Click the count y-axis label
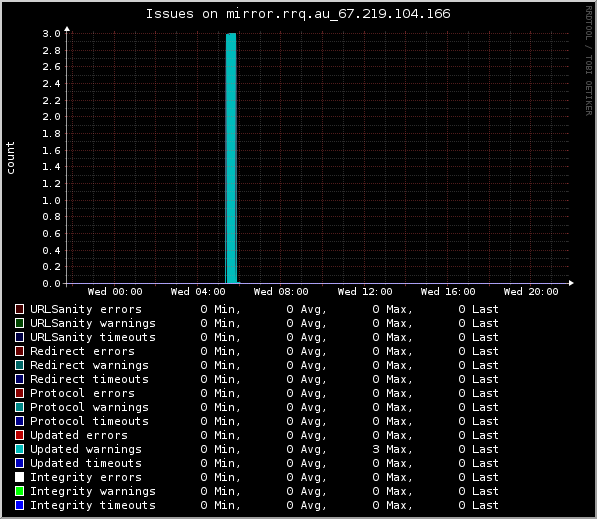Viewport: 597px width, 519px height. 10,158
